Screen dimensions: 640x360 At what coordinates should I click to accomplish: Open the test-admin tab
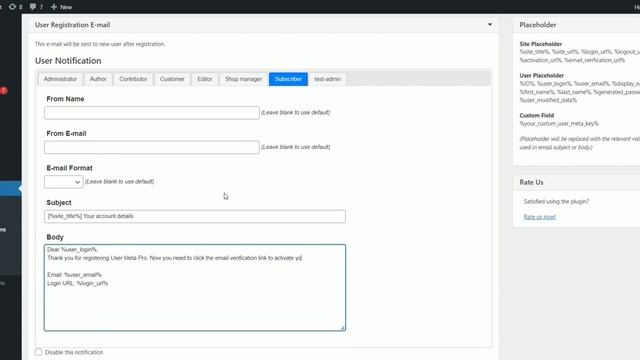(327, 79)
